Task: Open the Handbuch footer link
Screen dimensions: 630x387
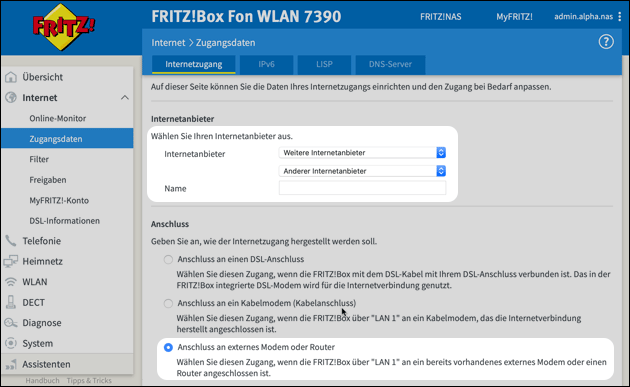Action: (x=42, y=380)
